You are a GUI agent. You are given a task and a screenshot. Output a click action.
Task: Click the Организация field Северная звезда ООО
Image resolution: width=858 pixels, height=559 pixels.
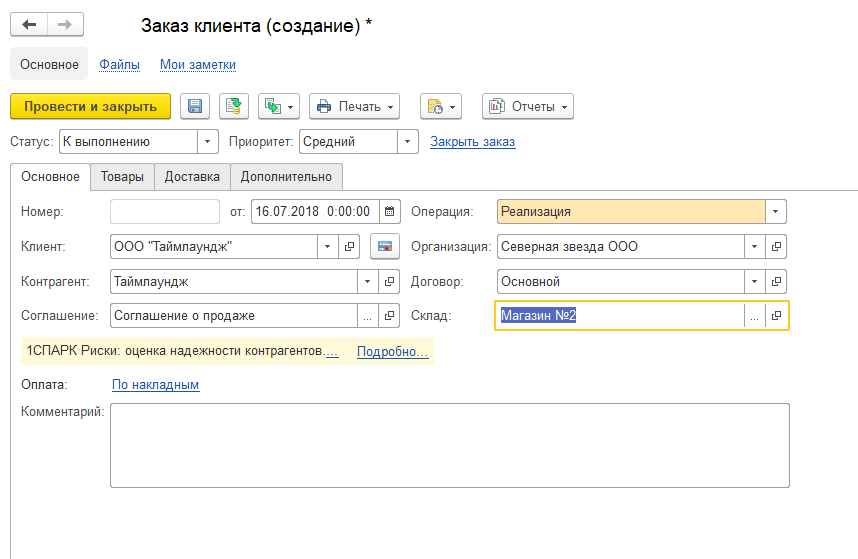pyautogui.click(x=621, y=247)
